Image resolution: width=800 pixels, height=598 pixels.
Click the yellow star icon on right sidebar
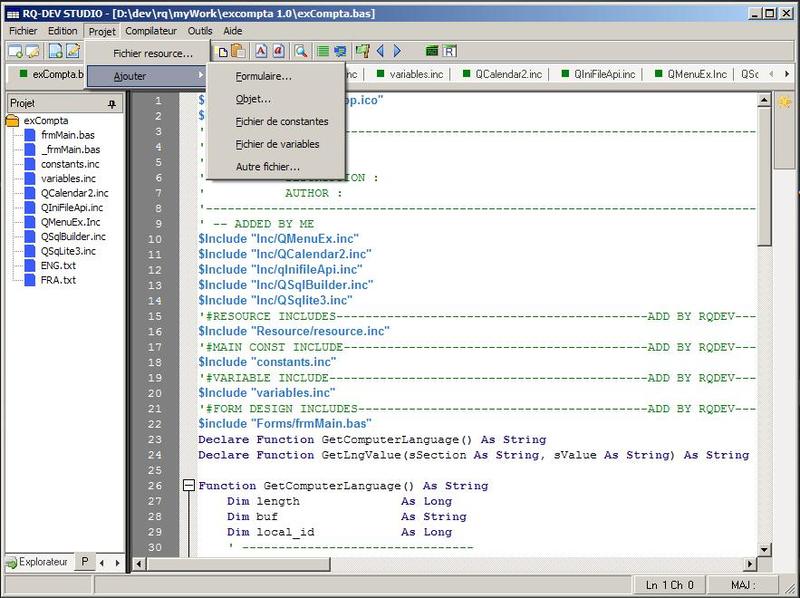pyautogui.click(x=785, y=102)
